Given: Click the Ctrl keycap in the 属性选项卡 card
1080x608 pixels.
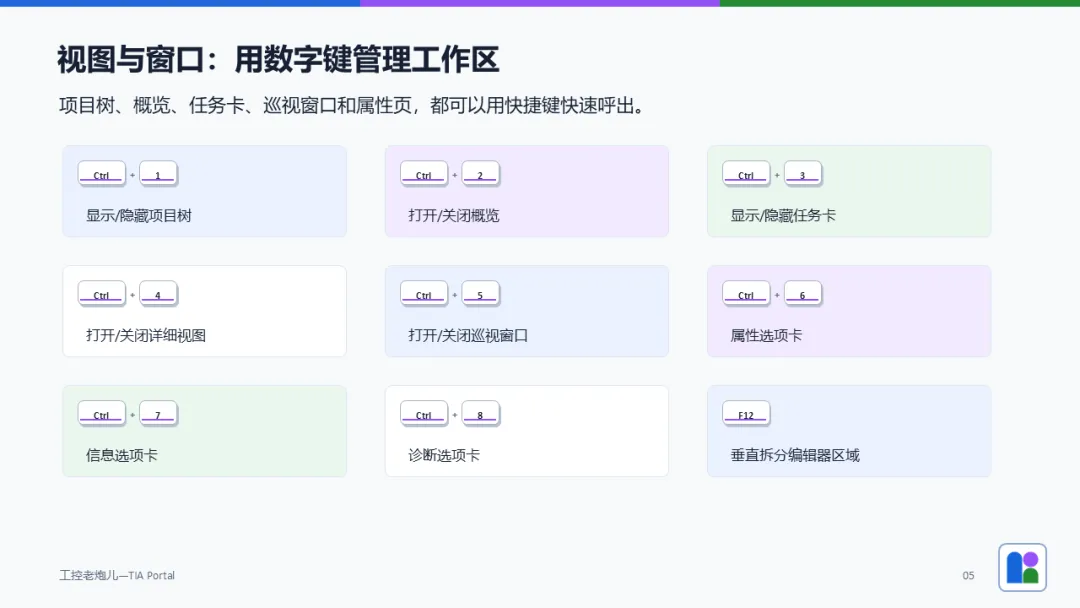Looking at the screenshot, I should pos(746,294).
